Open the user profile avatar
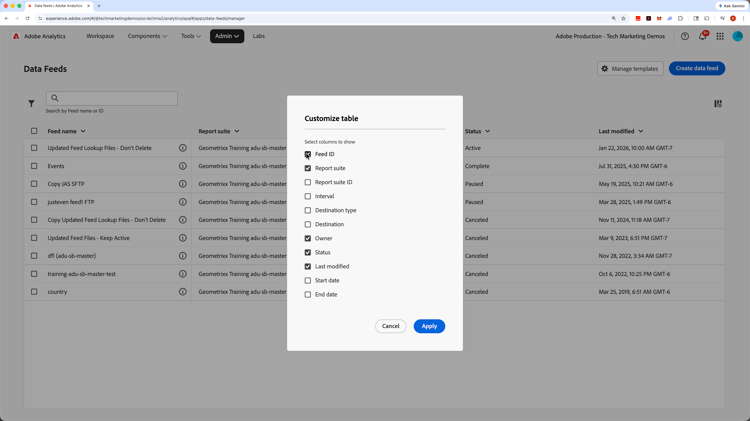This screenshot has width=750, height=421. (738, 36)
